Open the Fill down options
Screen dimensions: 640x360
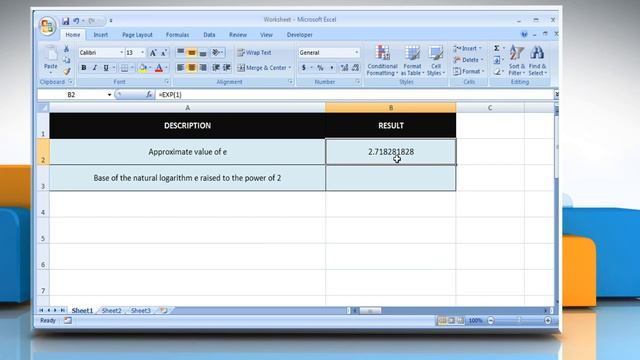tap(497, 60)
